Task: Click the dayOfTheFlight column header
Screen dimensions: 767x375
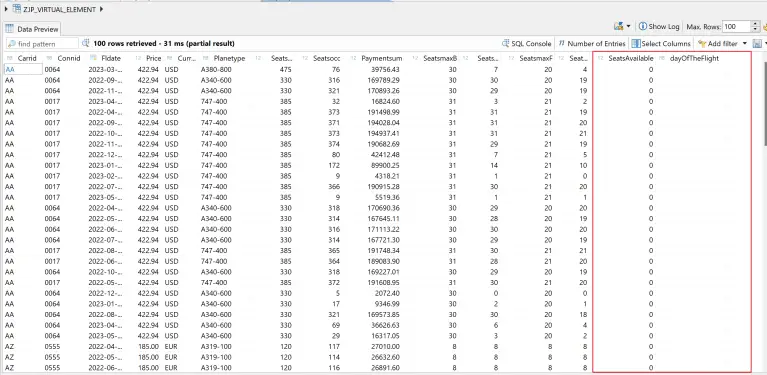Action: 694,58
